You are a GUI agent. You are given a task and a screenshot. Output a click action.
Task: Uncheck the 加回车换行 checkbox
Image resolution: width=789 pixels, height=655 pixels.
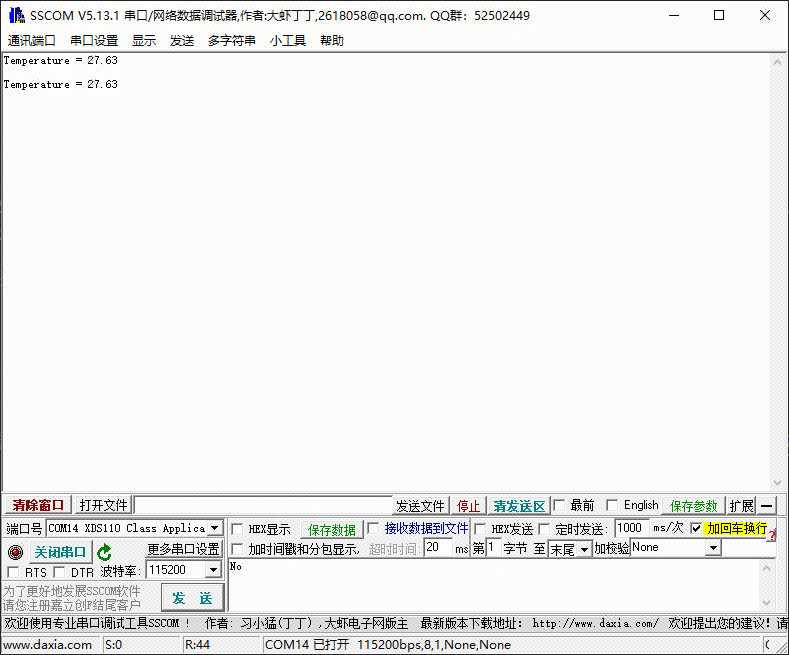click(696, 528)
